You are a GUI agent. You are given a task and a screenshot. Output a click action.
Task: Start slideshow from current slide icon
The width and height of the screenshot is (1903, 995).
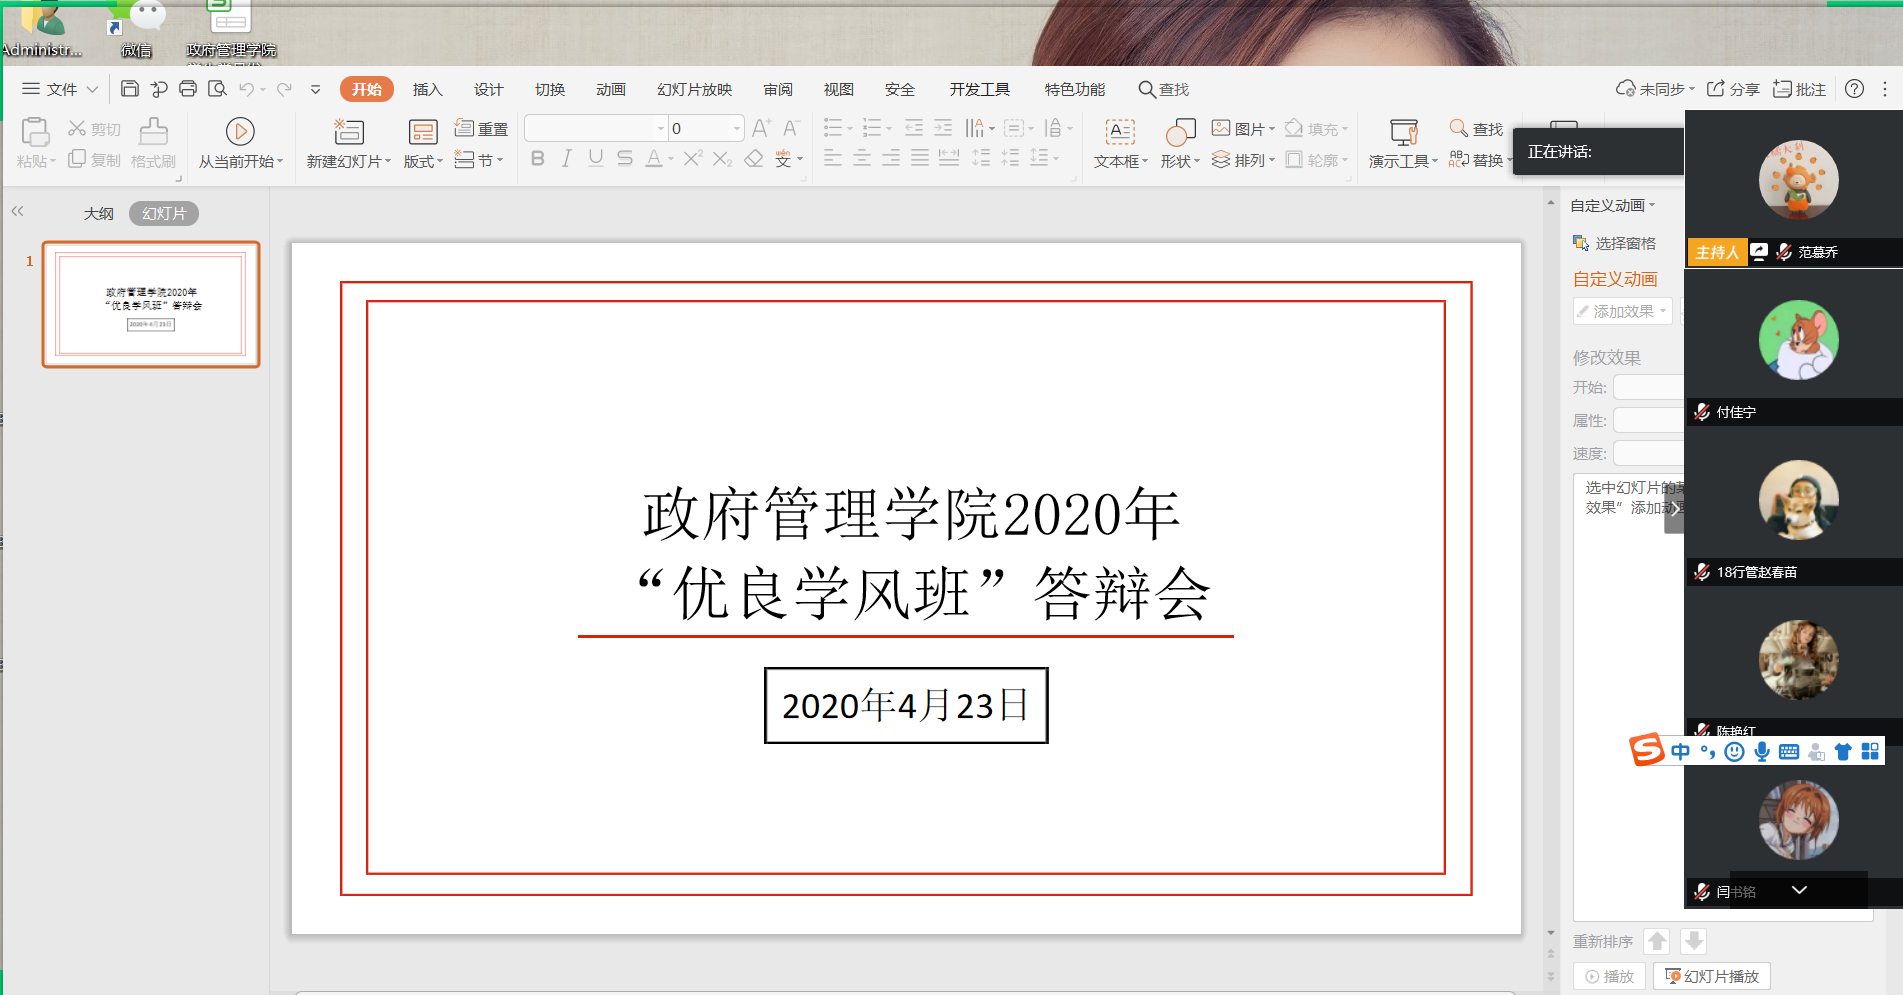point(240,131)
